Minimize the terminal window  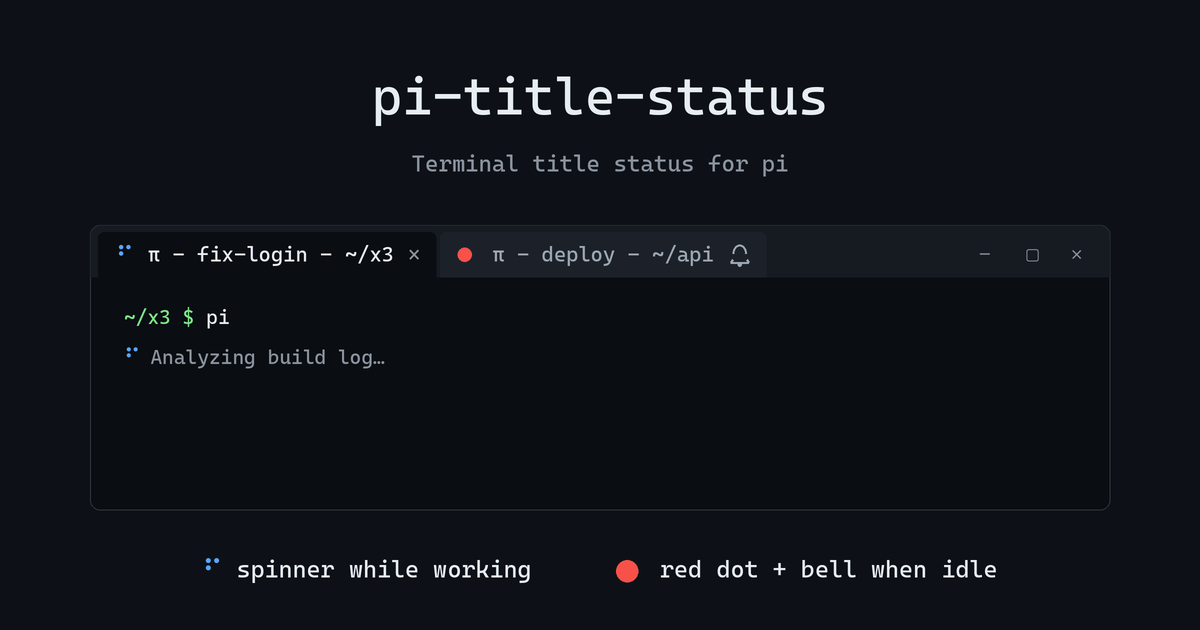click(x=984, y=255)
